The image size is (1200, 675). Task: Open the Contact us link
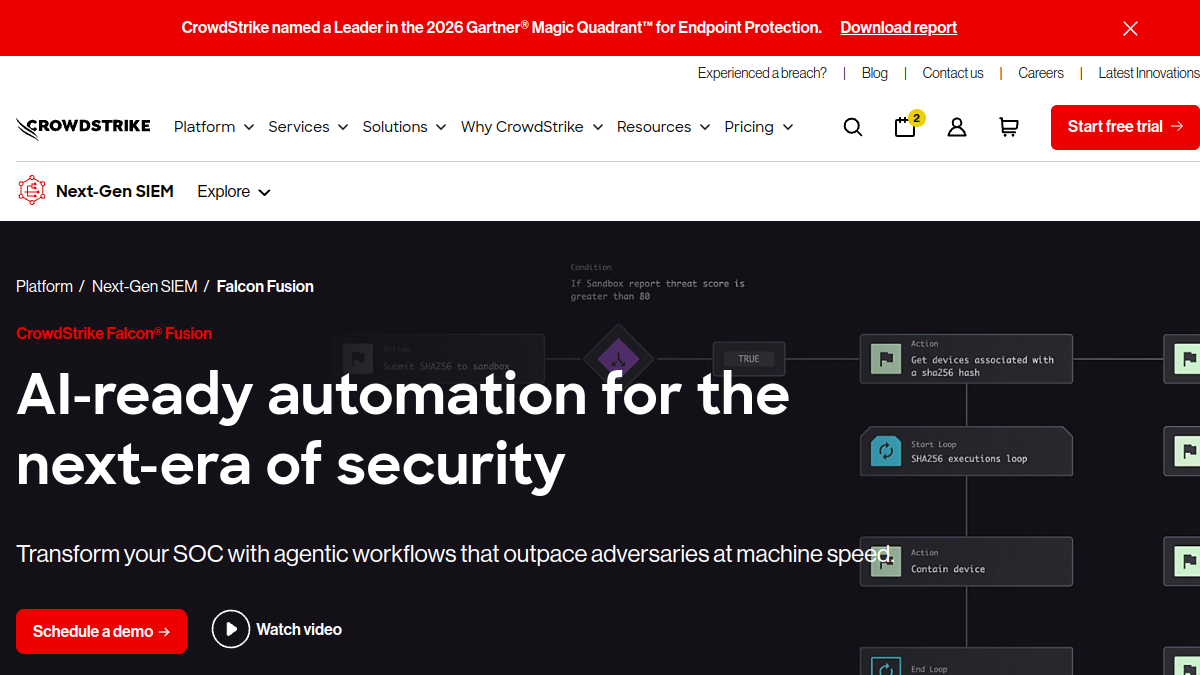tap(953, 73)
